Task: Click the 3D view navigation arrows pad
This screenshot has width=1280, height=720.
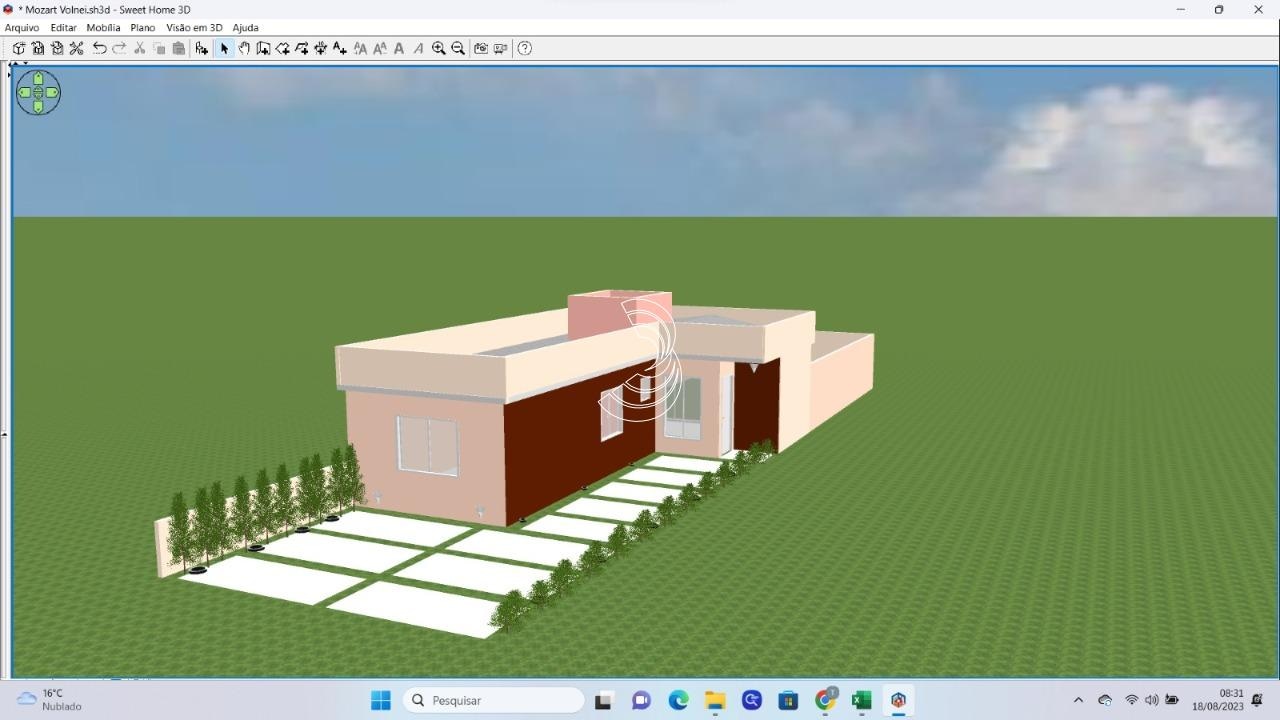Action: click(x=38, y=92)
